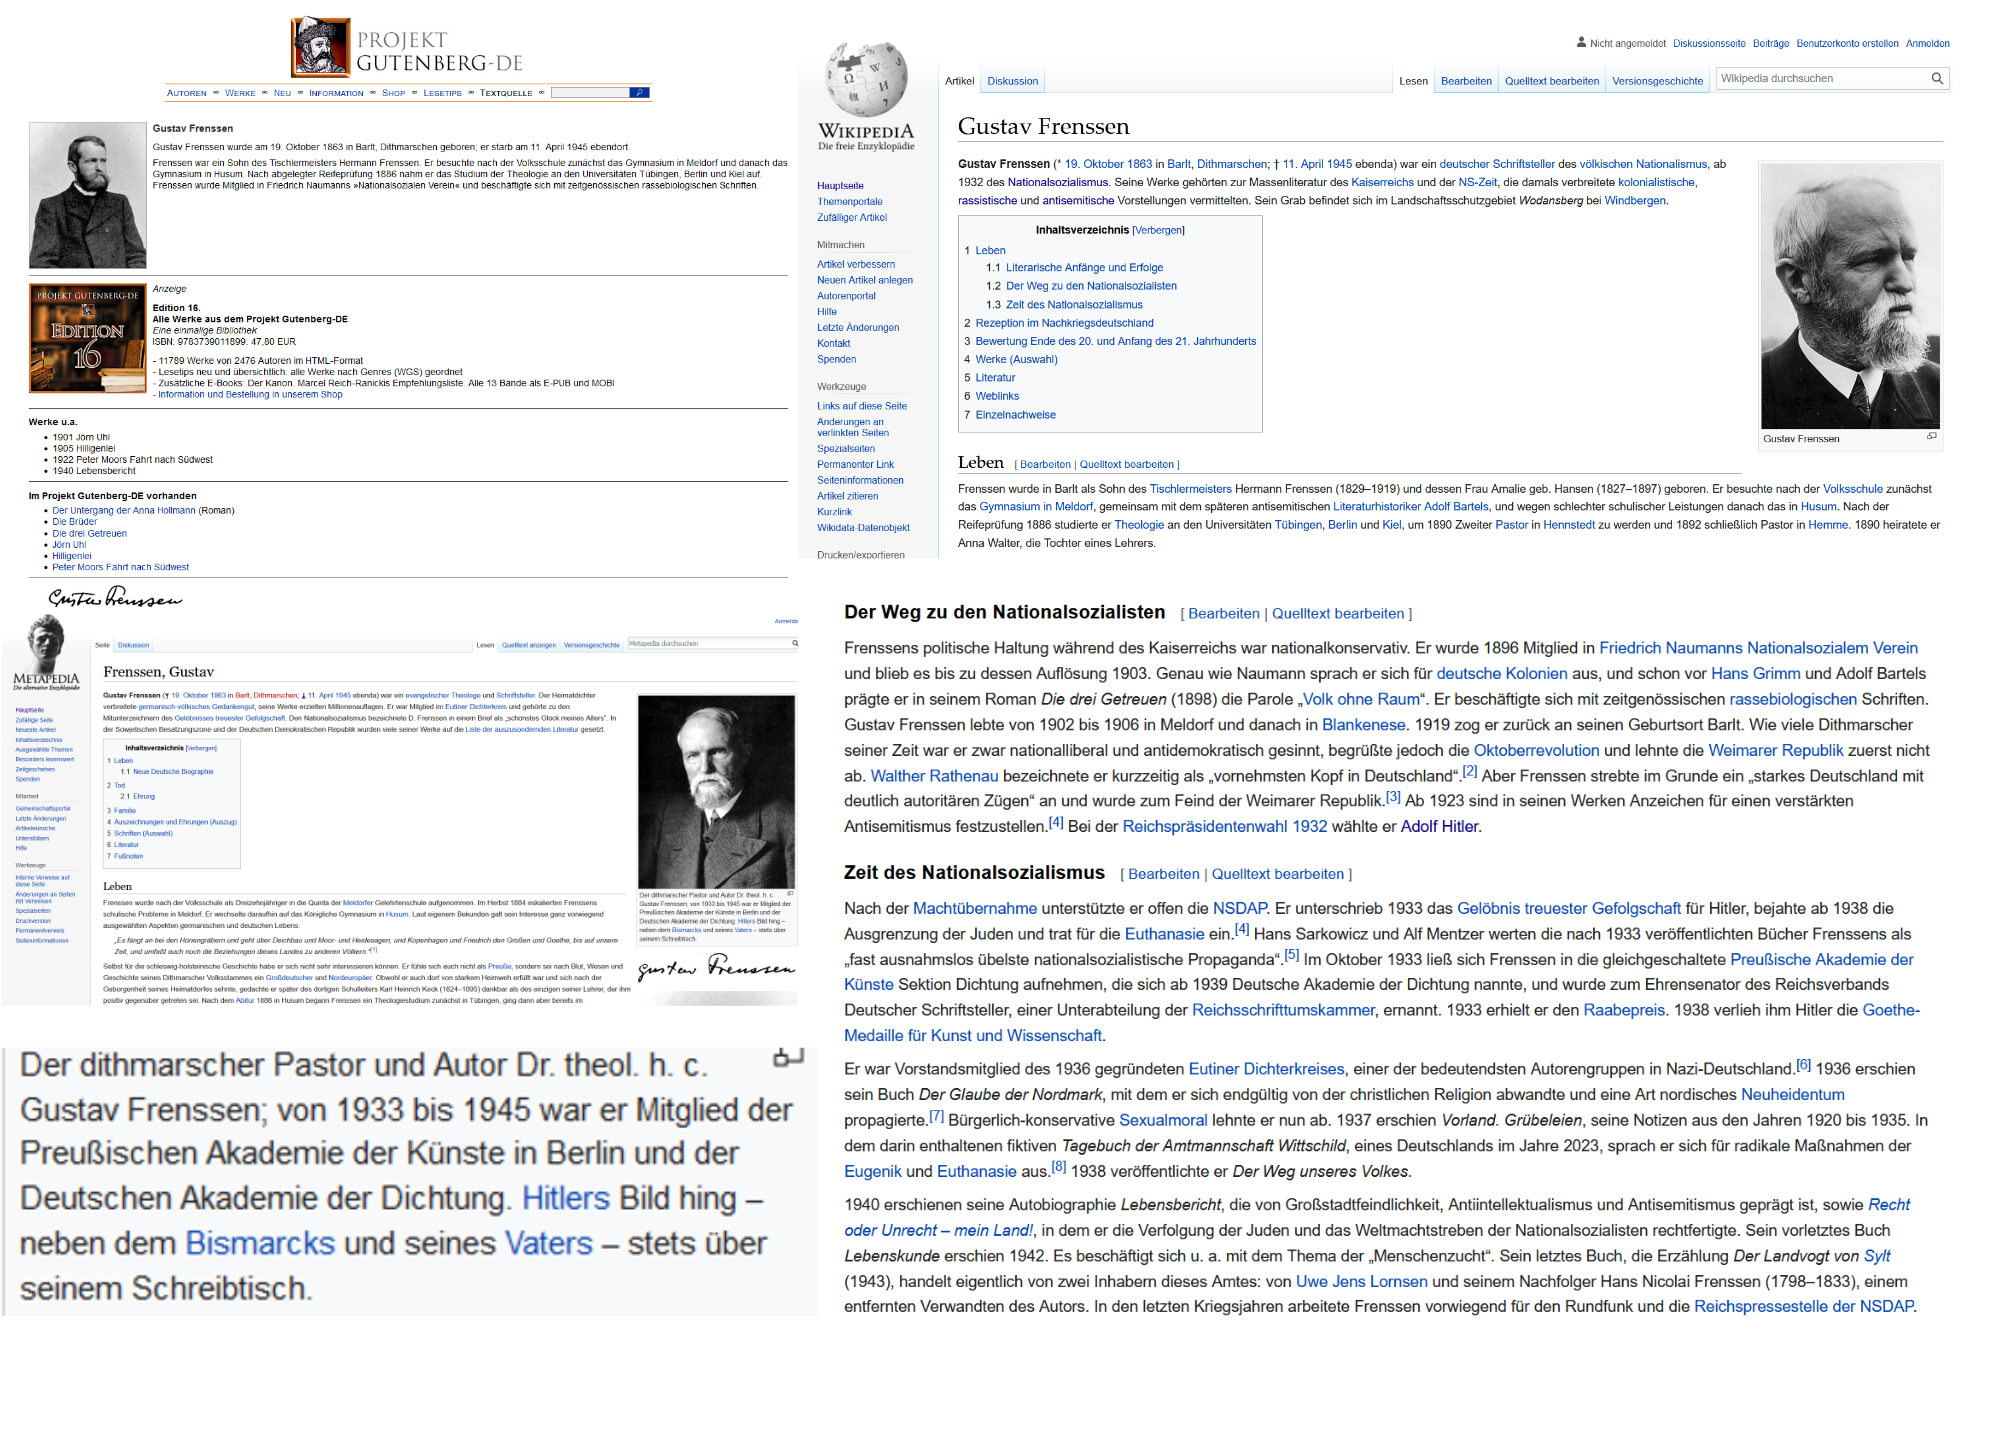Open the Jörn Uhl work link

[69, 545]
